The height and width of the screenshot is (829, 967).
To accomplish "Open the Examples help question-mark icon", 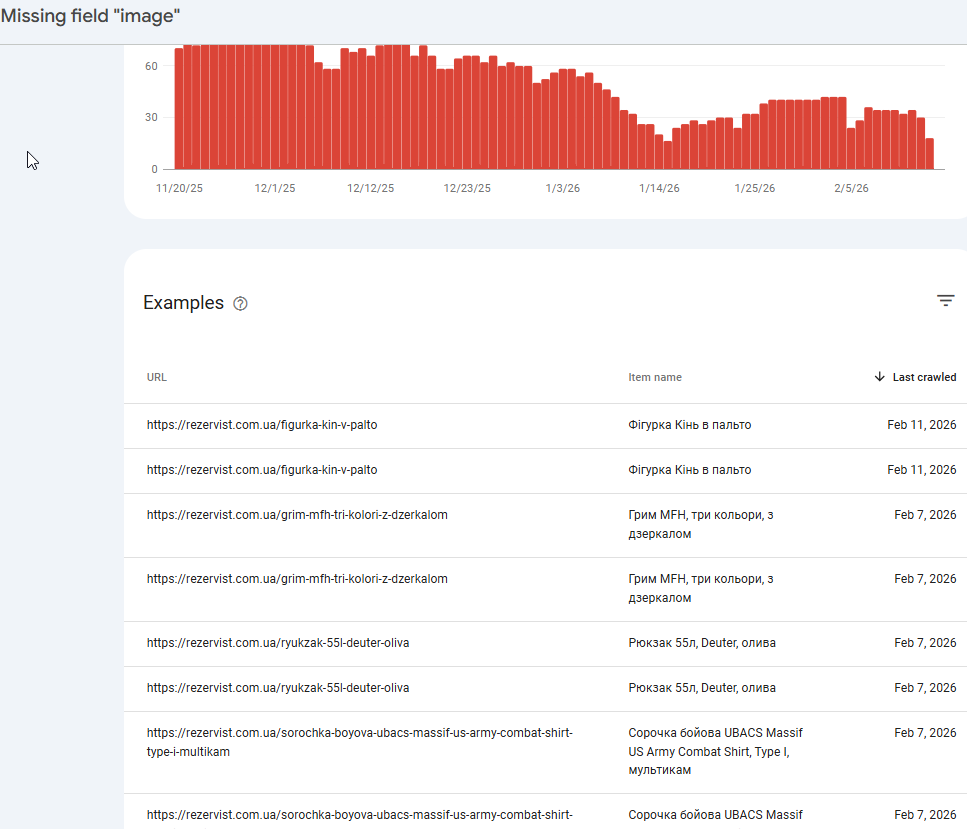I will pos(240,303).
